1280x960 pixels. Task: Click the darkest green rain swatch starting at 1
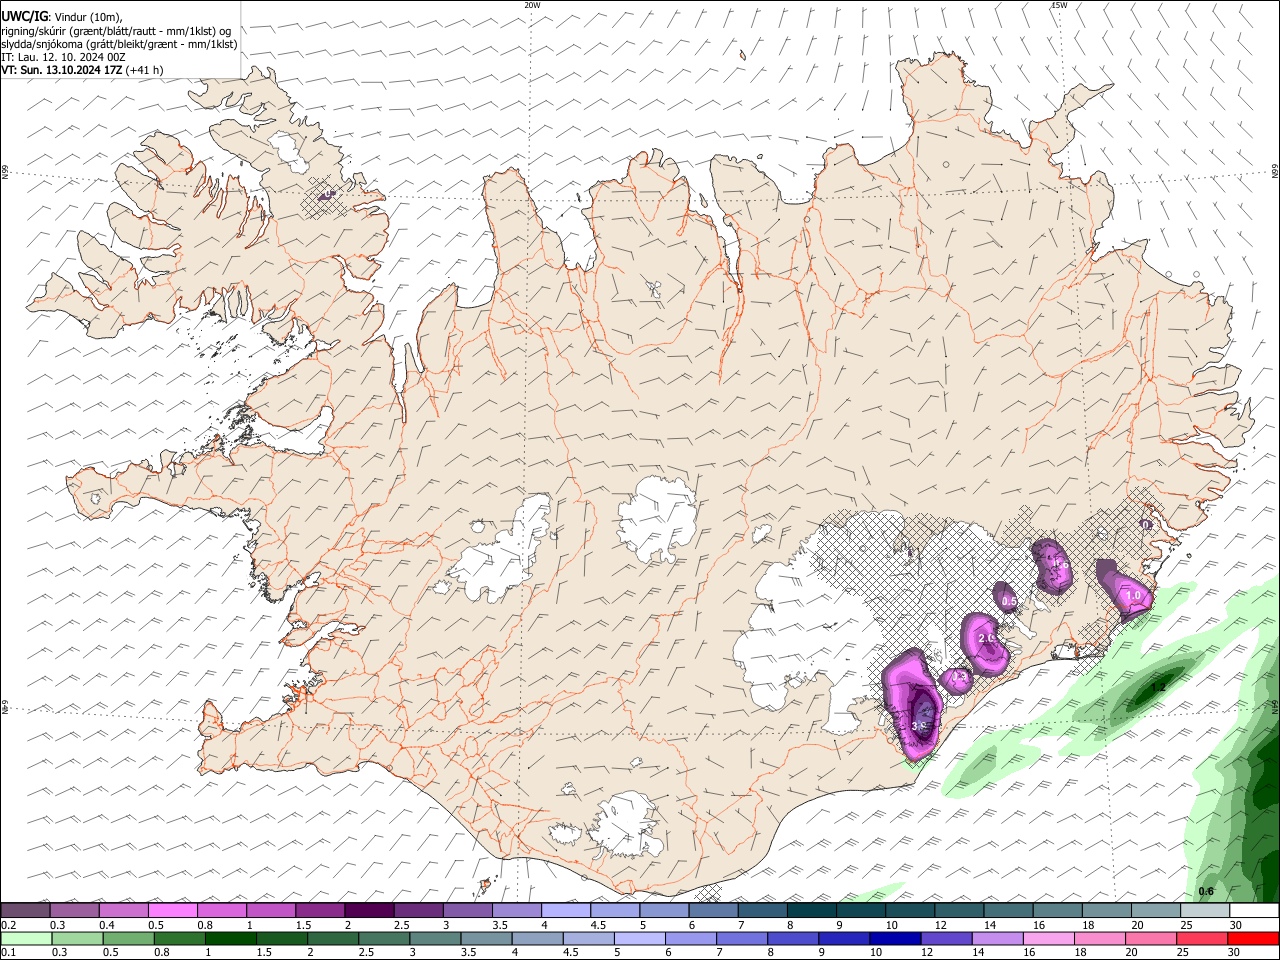point(230,938)
